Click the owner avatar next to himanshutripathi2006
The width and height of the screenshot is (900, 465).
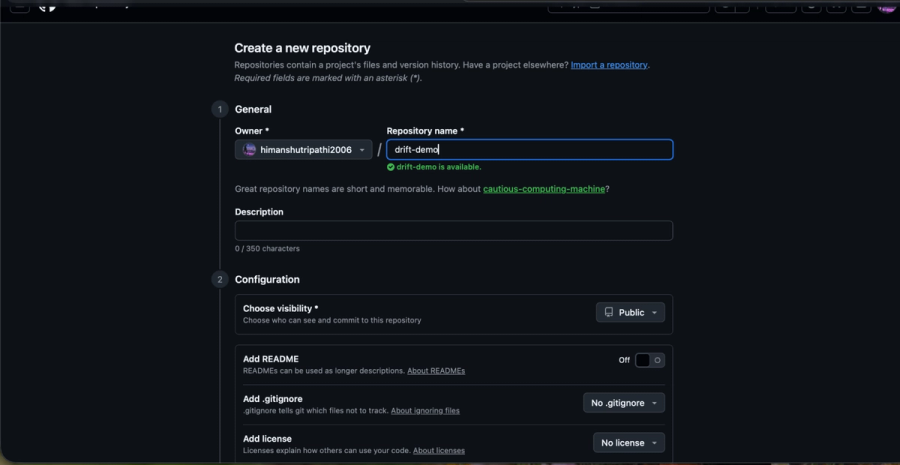249,150
